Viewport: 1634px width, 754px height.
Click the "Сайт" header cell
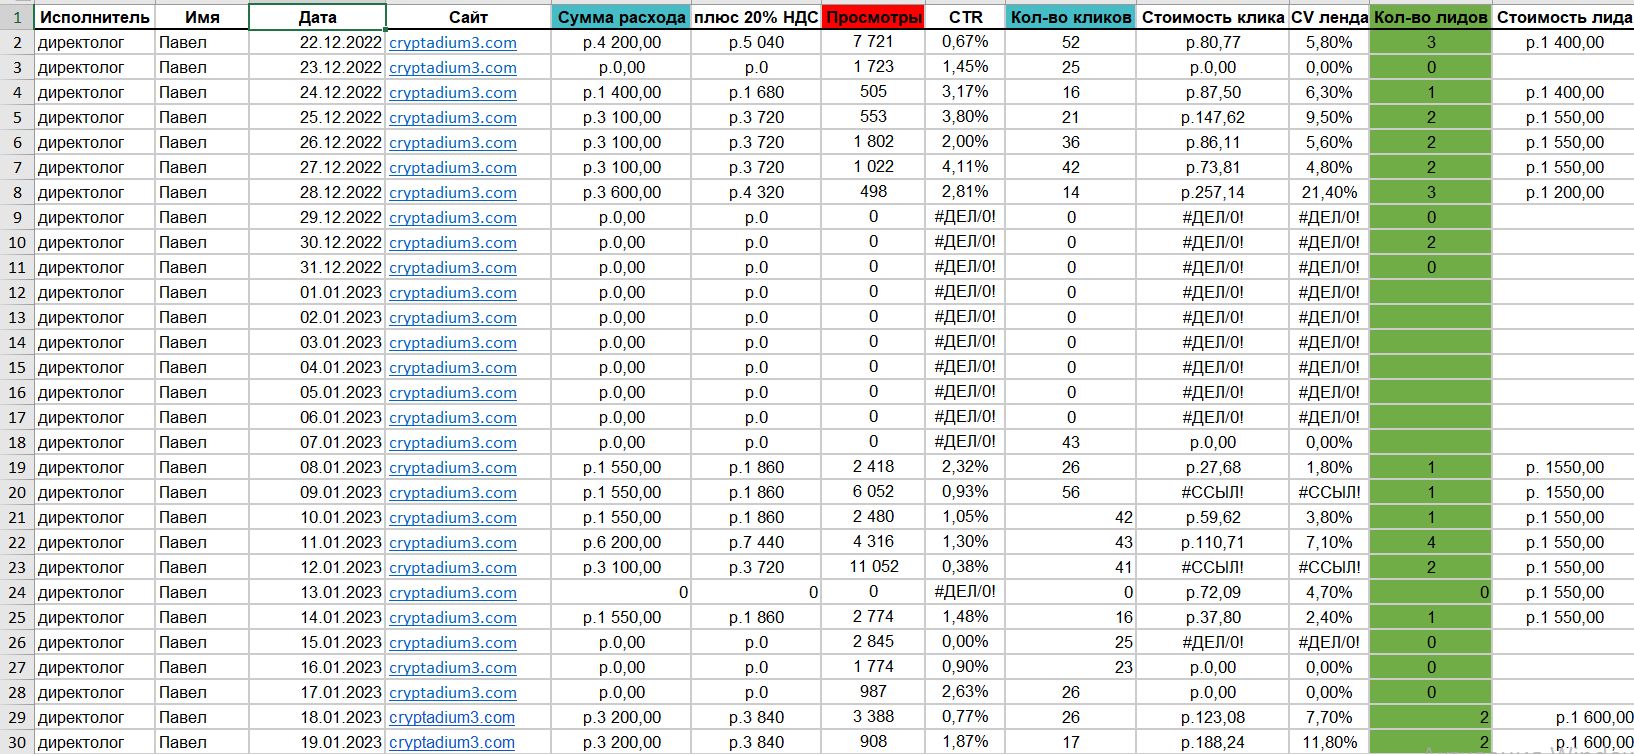(468, 17)
